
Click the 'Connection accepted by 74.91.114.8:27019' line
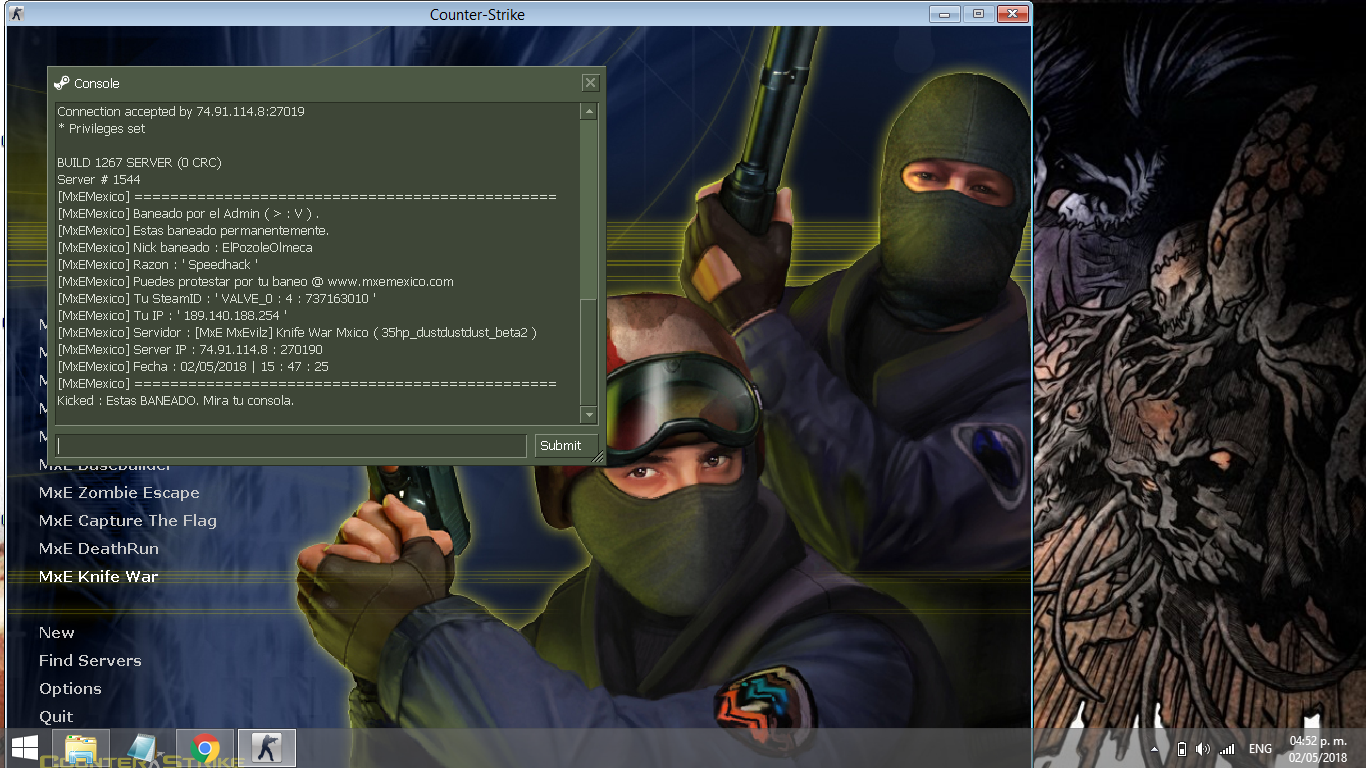(181, 112)
